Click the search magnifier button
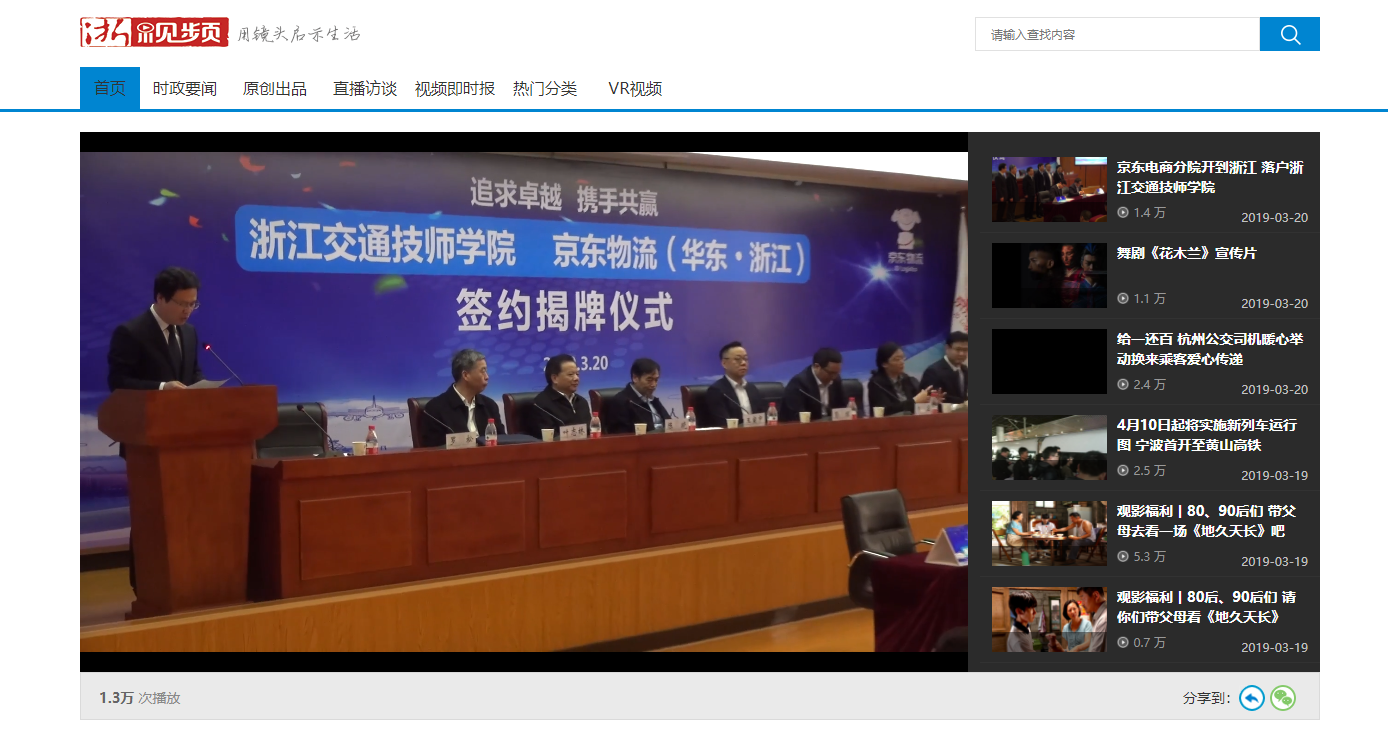1388x741 pixels. pos(1289,34)
